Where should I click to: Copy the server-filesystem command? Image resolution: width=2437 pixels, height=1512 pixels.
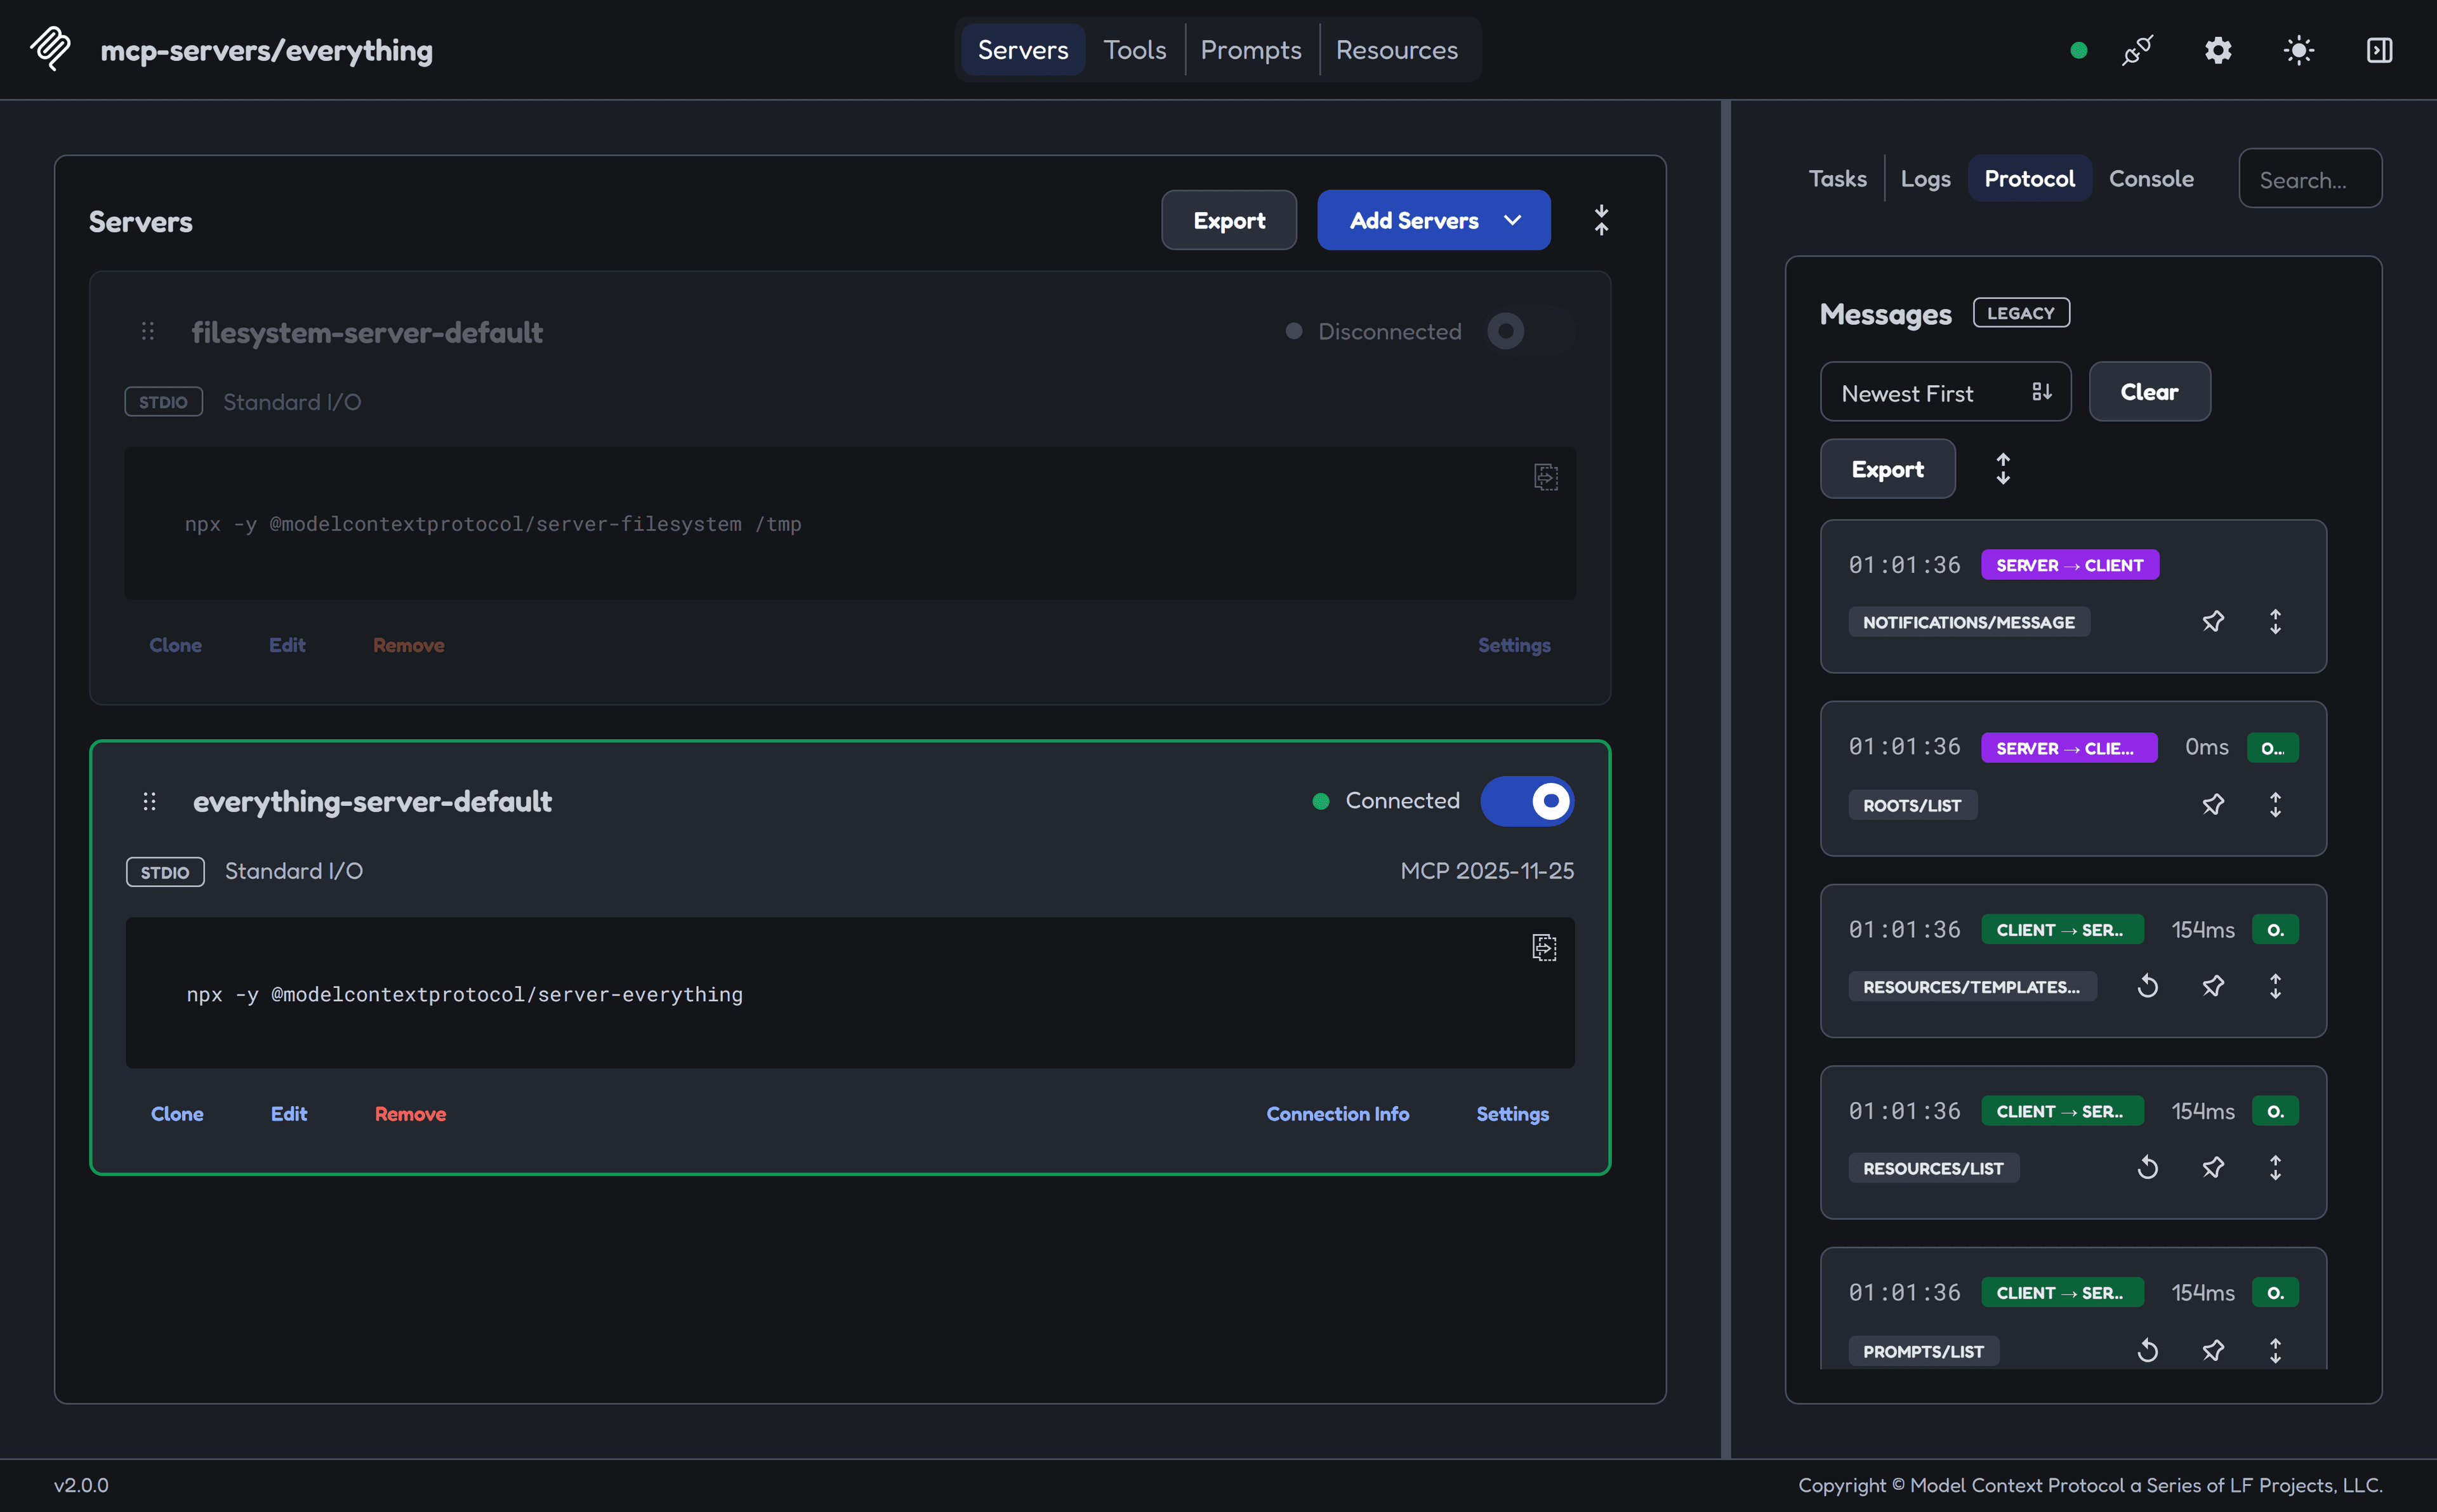tap(1546, 477)
